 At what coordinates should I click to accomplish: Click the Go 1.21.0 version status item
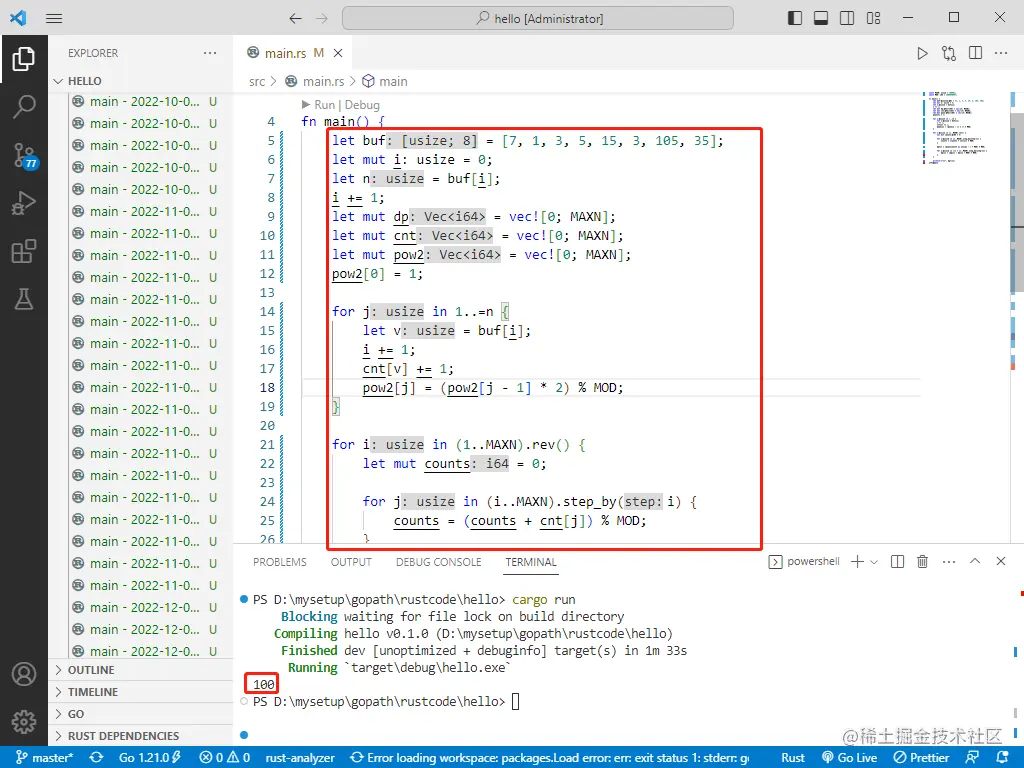pyautogui.click(x=150, y=758)
